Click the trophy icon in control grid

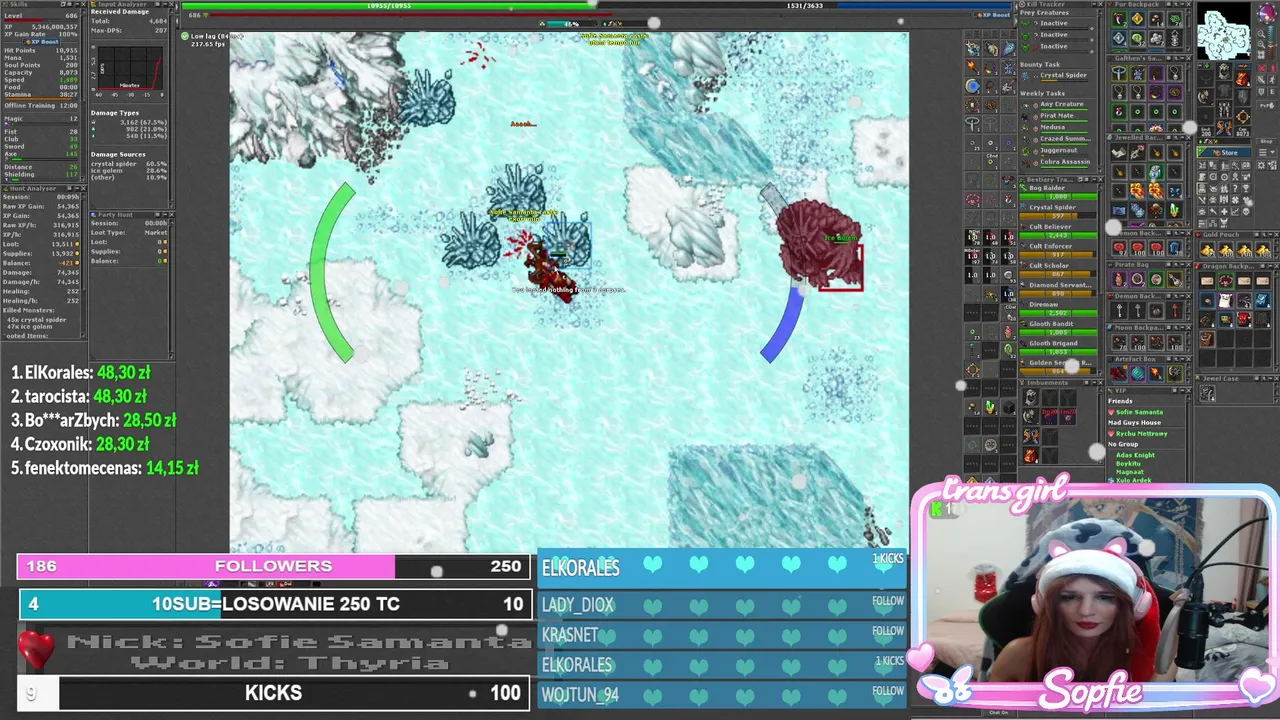pyautogui.click(x=1246, y=188)
